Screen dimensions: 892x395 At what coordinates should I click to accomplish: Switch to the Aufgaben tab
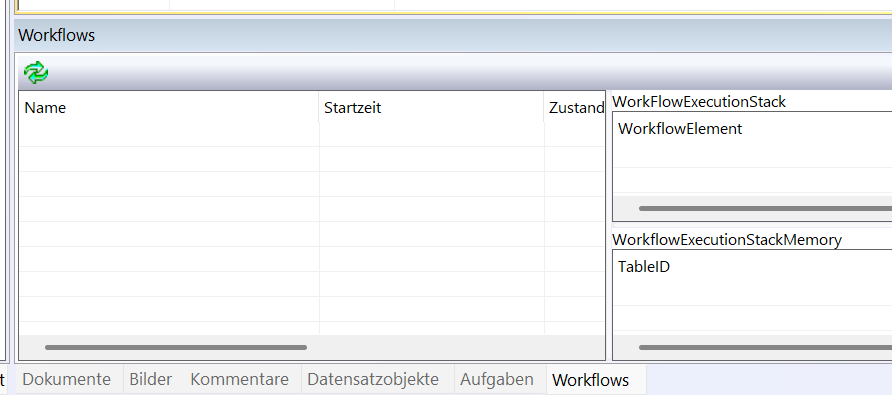pos(497,380)
